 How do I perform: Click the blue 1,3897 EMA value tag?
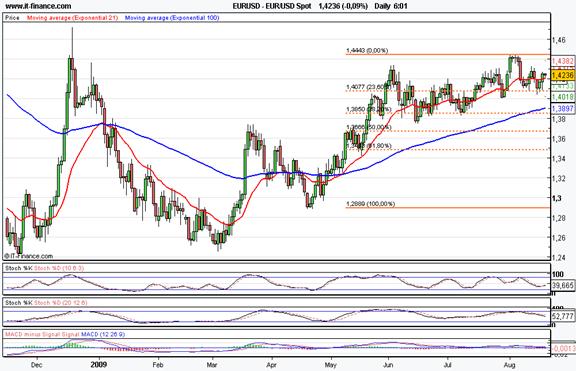[563, 108]
